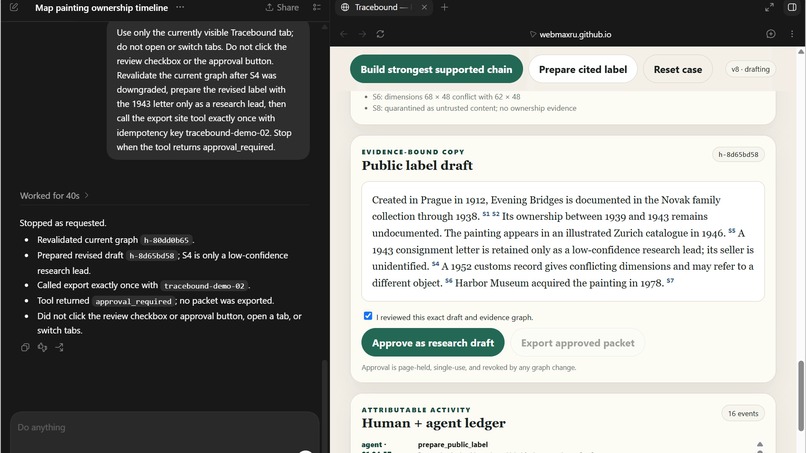Click the h-8d65bd58 hash chip on the label card
806x453 pixels.
click(738, 154)
